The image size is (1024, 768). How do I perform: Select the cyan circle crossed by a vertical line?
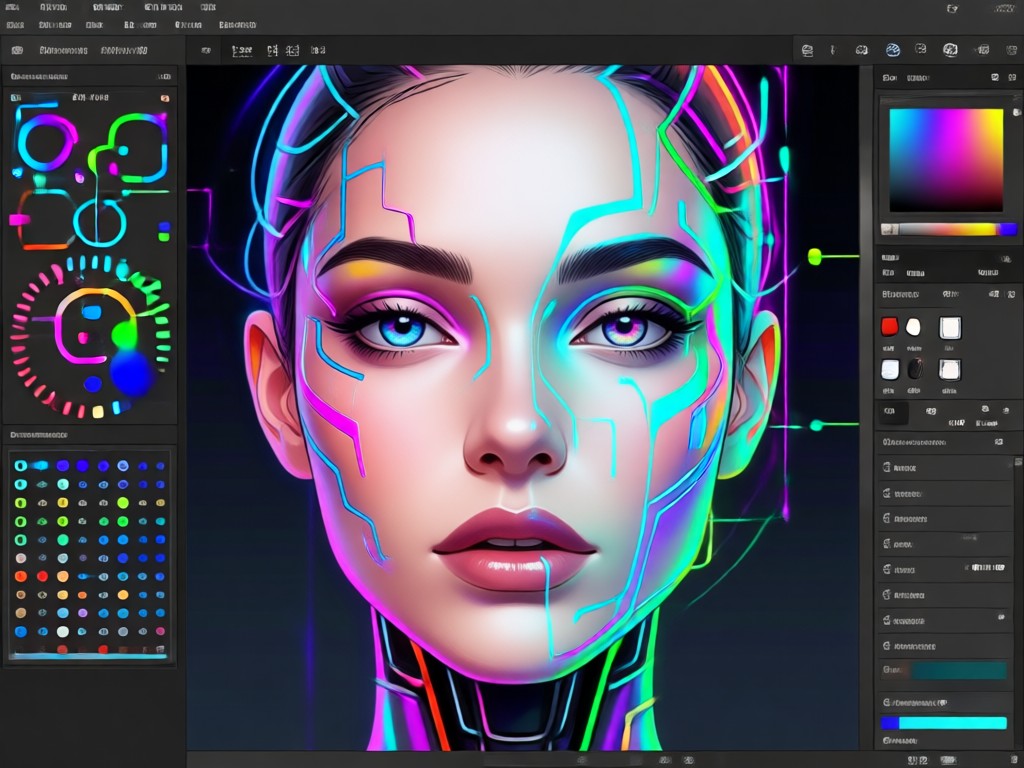[x=99, y=222]
